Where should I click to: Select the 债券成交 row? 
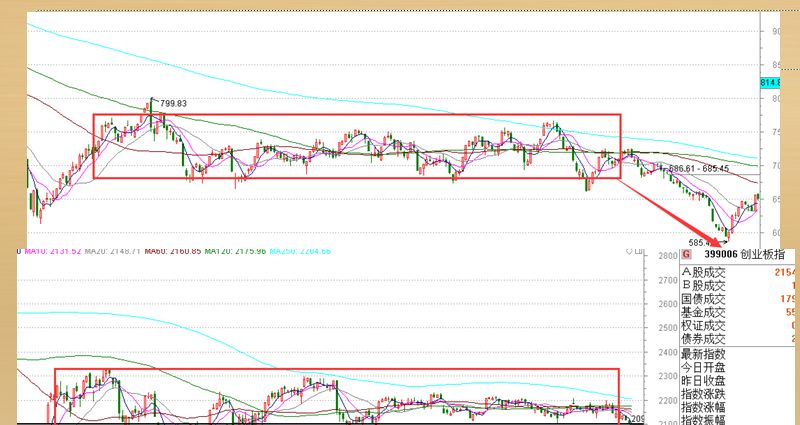click(x=738, y=339)
